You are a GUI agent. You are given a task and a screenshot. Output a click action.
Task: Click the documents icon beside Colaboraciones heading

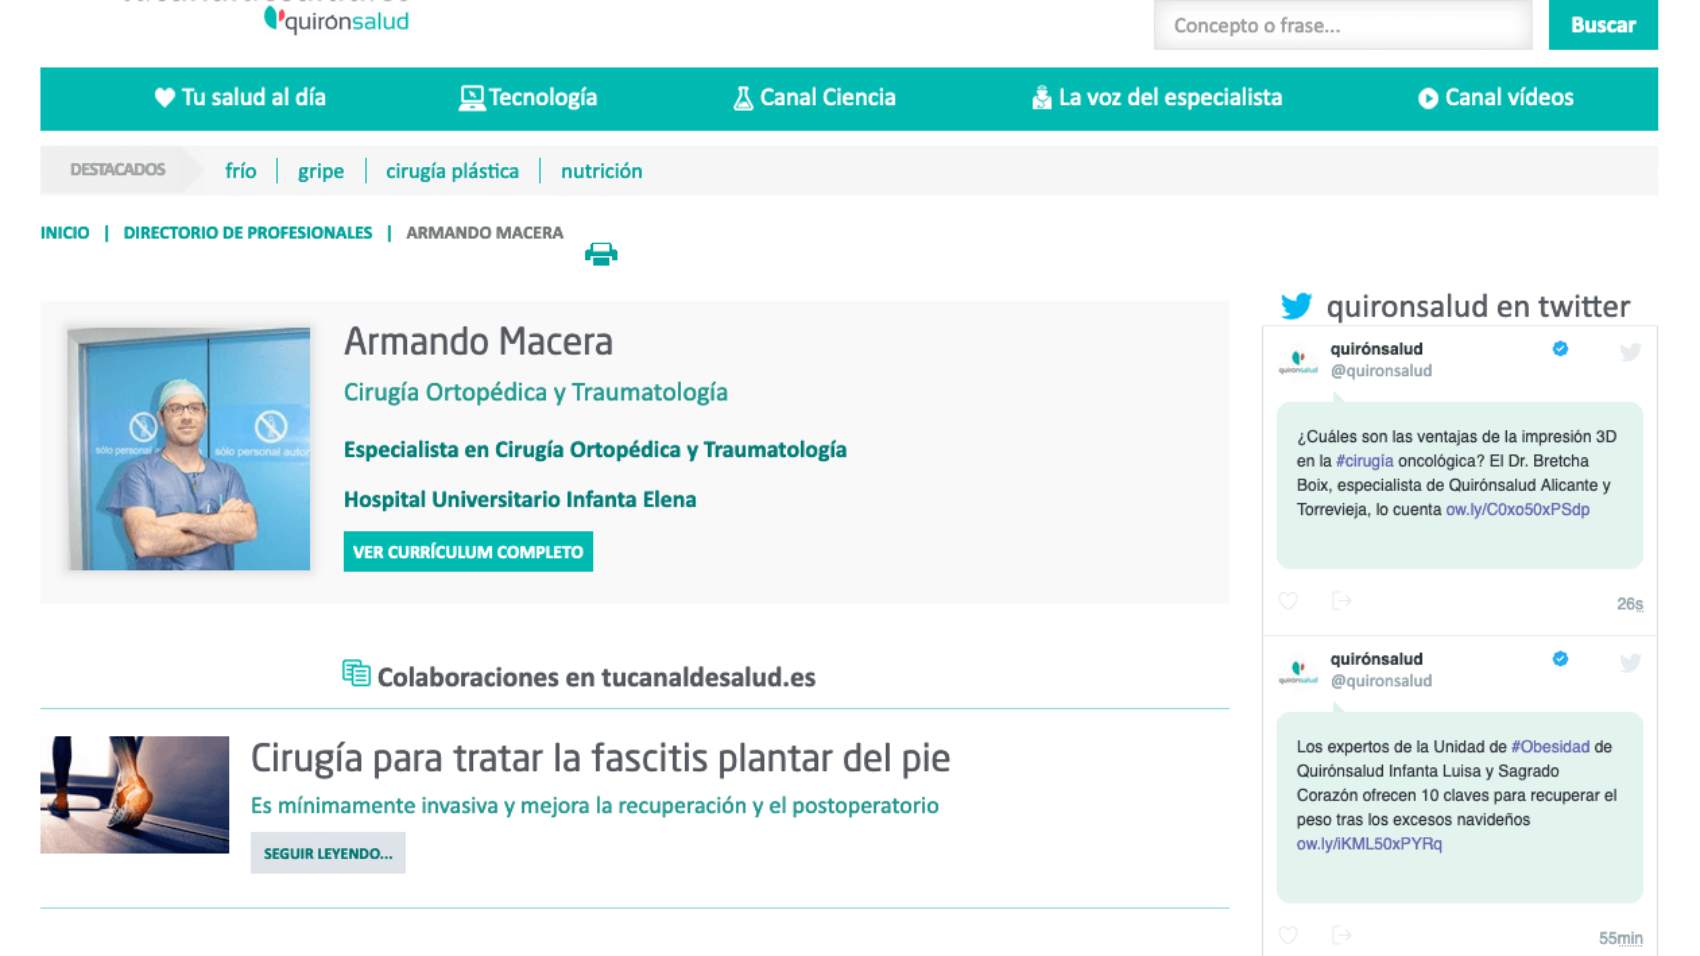coord(356,673)
